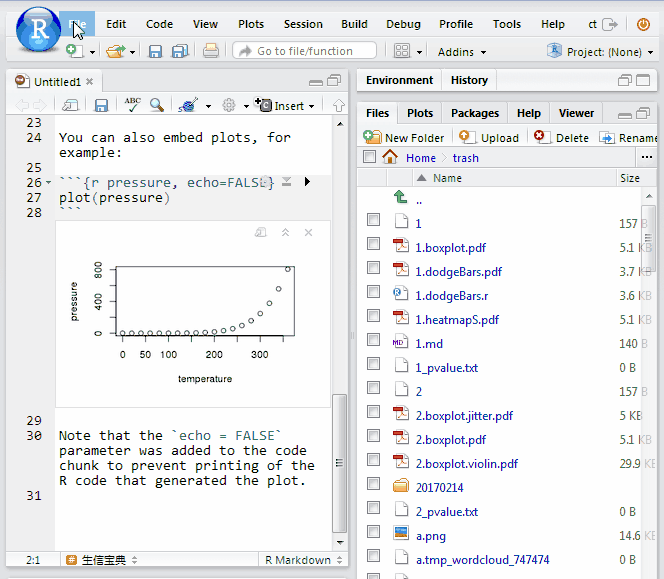
Task: Open the trash breadcrumb link
Action: pos(465,158)
